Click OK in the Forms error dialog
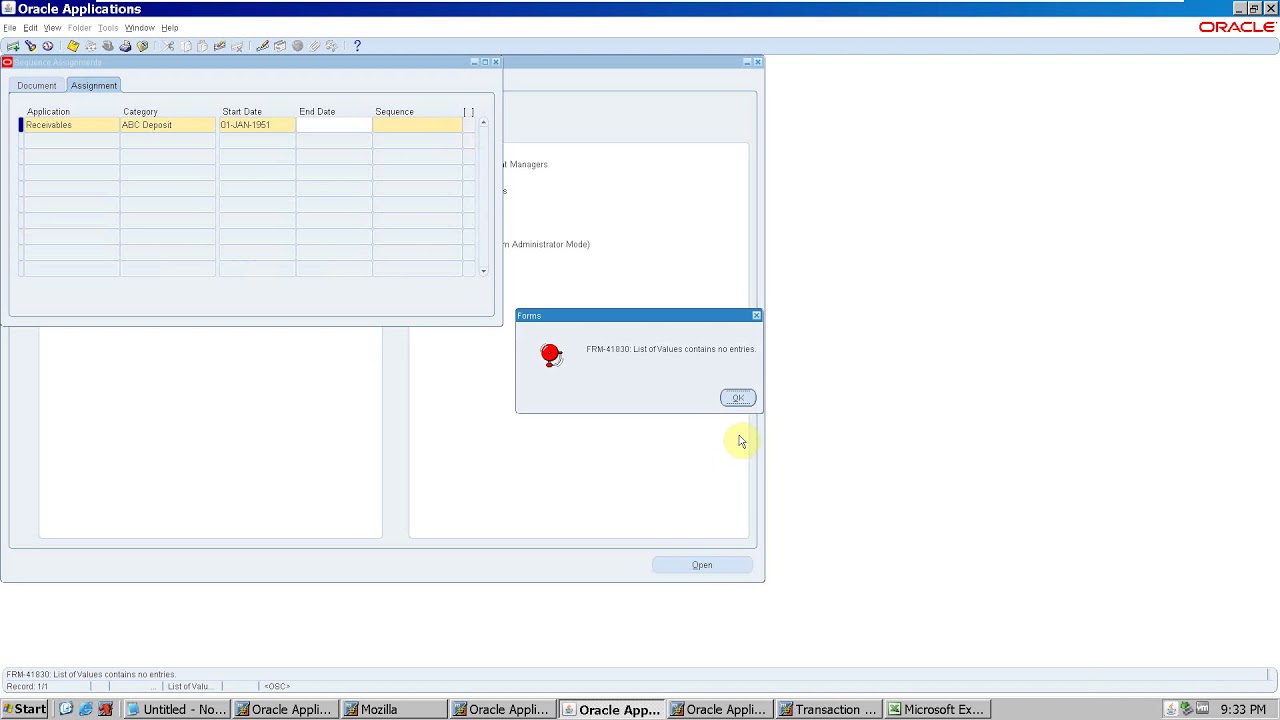This screenshot has height=720, width=1280. [x=738, y=398]
